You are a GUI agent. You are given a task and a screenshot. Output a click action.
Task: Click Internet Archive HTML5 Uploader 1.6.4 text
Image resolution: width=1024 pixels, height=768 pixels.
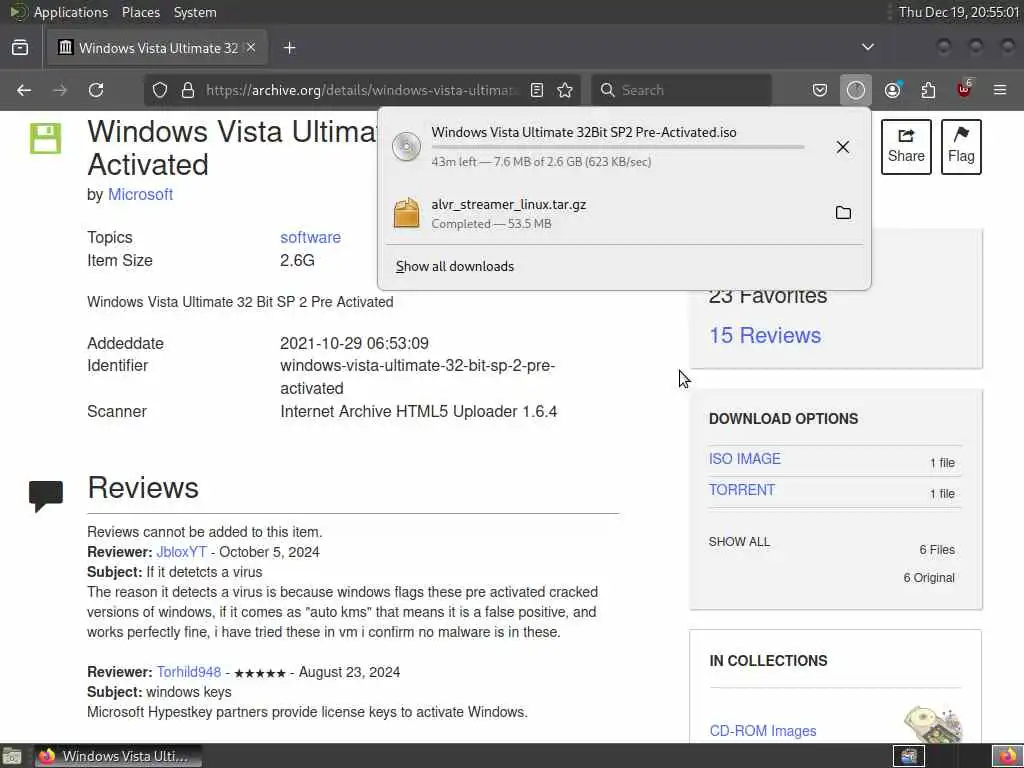(x=419, y=412)
